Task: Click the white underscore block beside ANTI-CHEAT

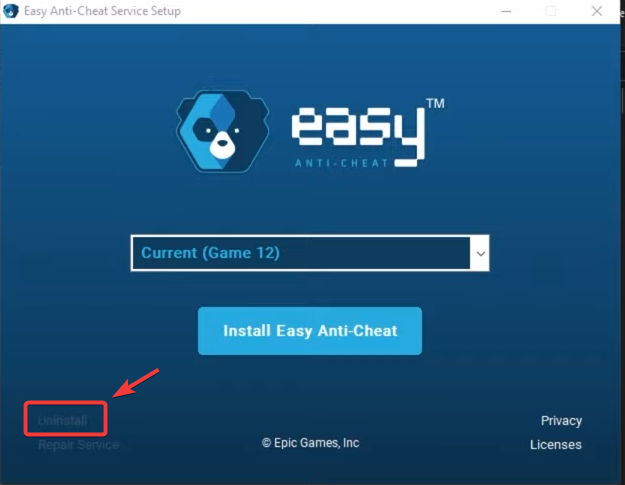Action: pyautogui.click(x=406, y=163)
